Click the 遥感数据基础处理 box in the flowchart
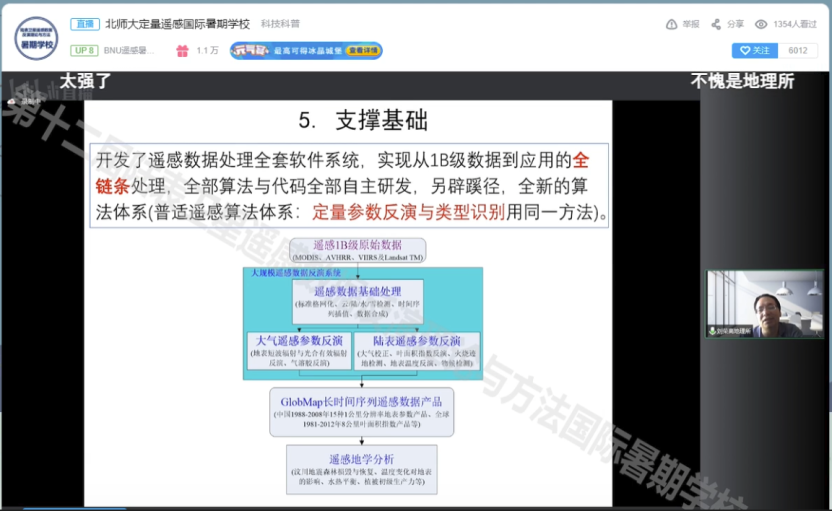Viewport: 833px width, 512px height. [360, 297]
